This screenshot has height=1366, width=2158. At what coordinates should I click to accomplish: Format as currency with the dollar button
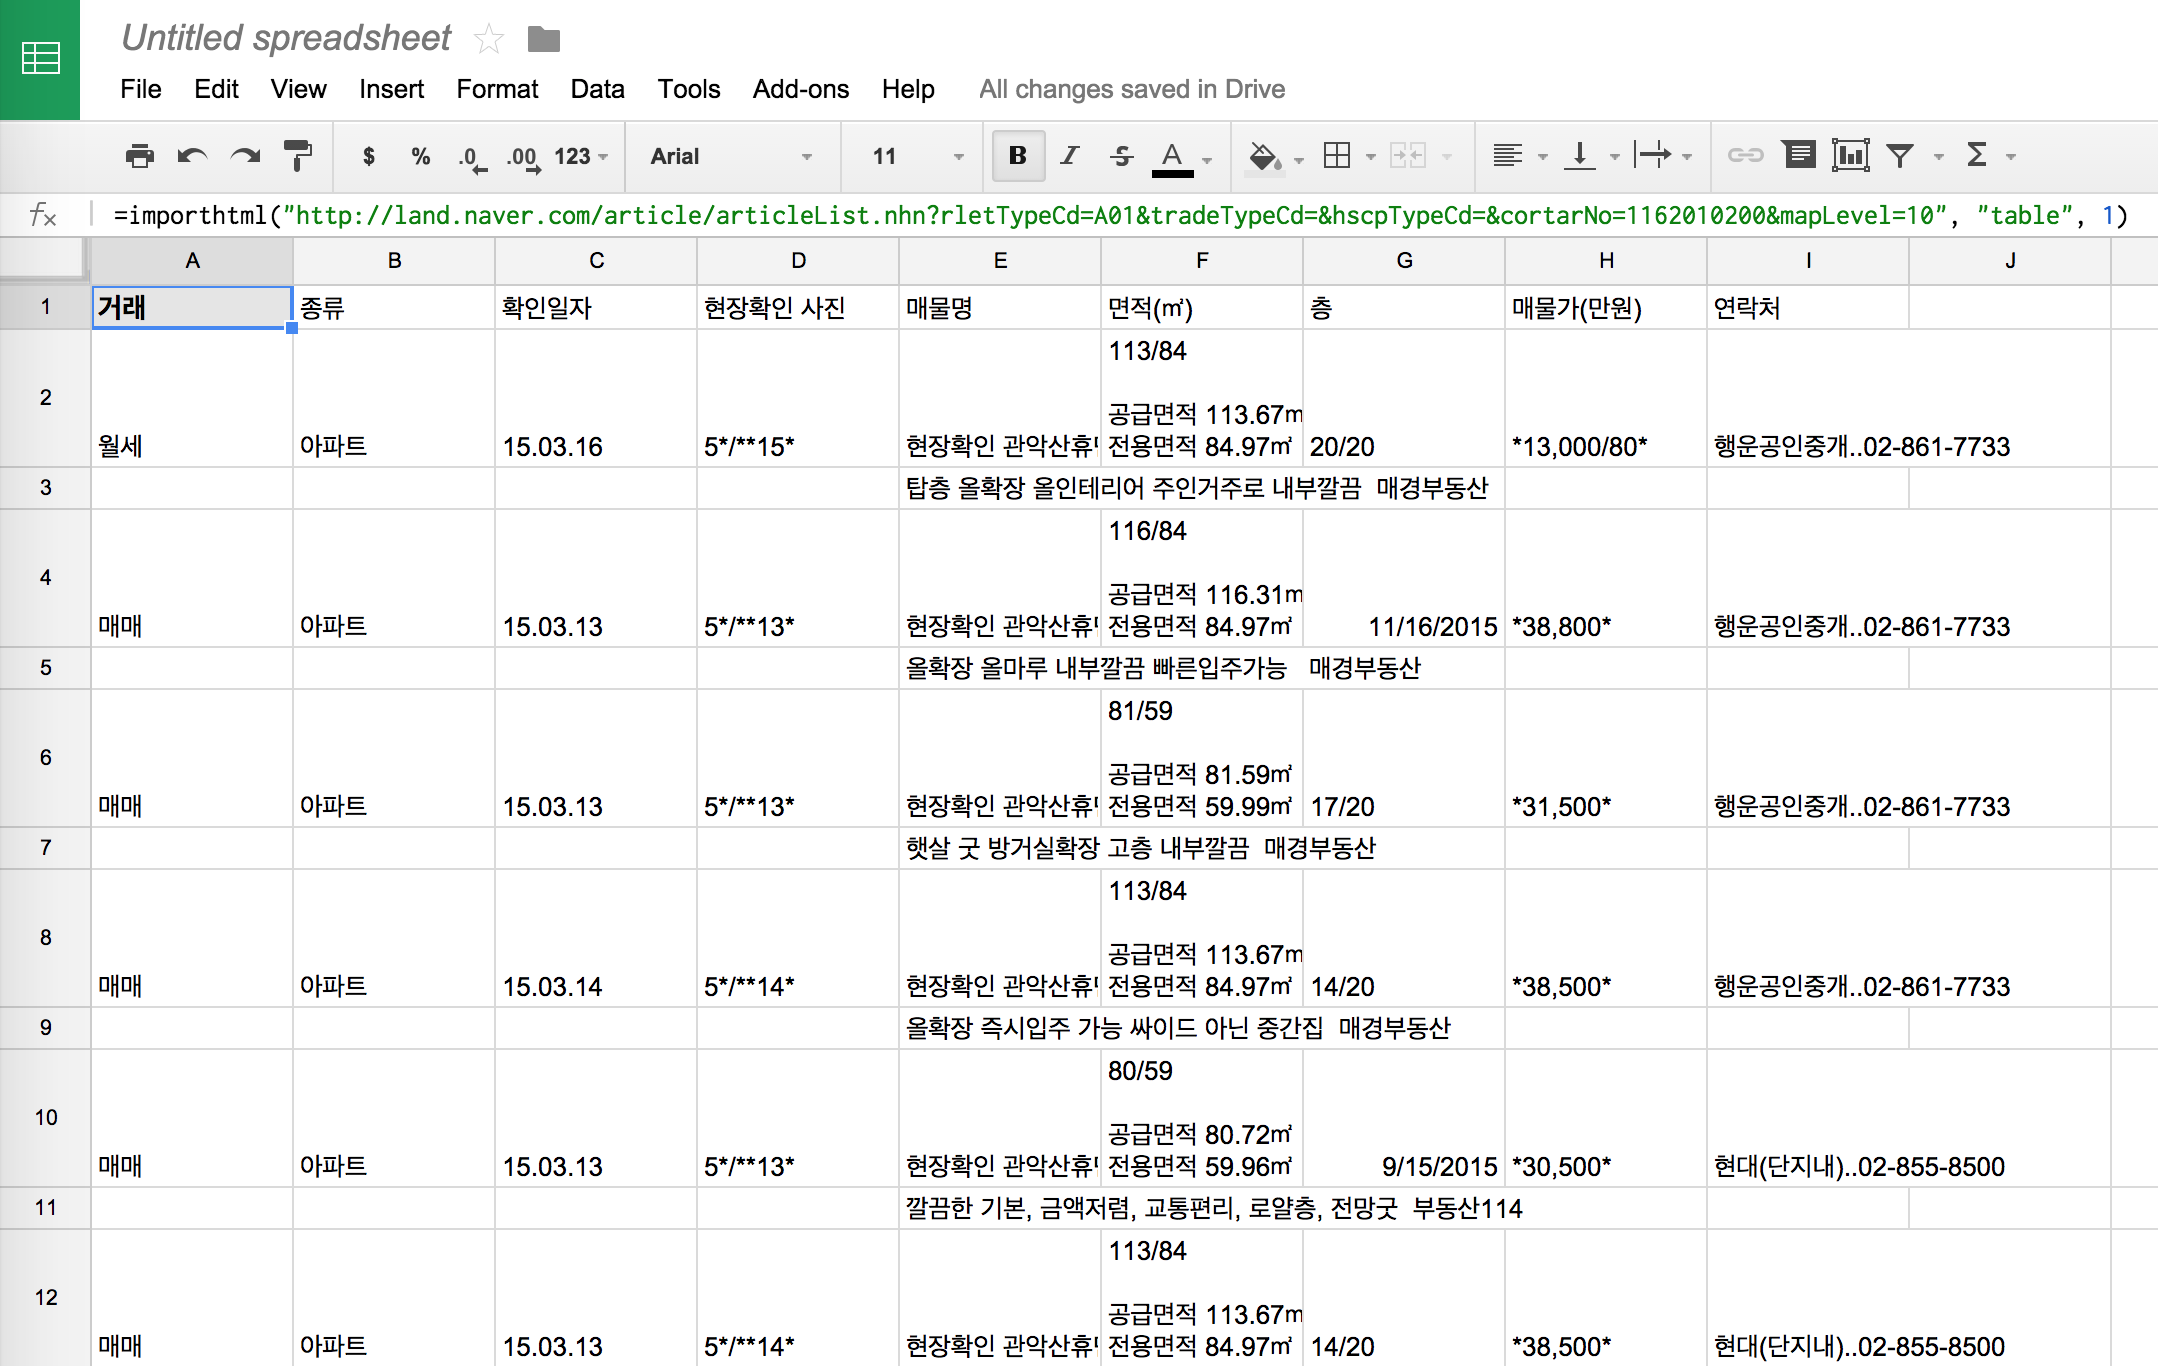click(369, 156)
